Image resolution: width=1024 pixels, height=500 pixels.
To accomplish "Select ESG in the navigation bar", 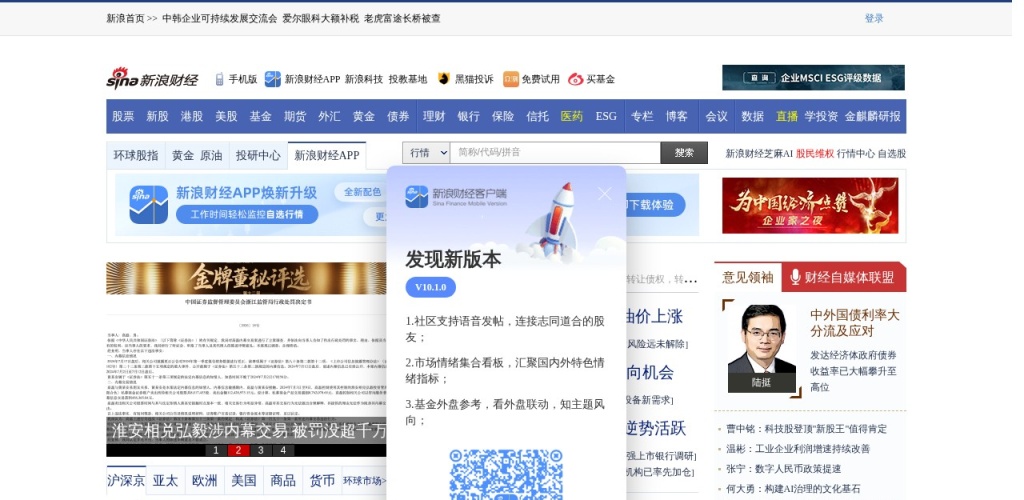I will pos(606,116).
